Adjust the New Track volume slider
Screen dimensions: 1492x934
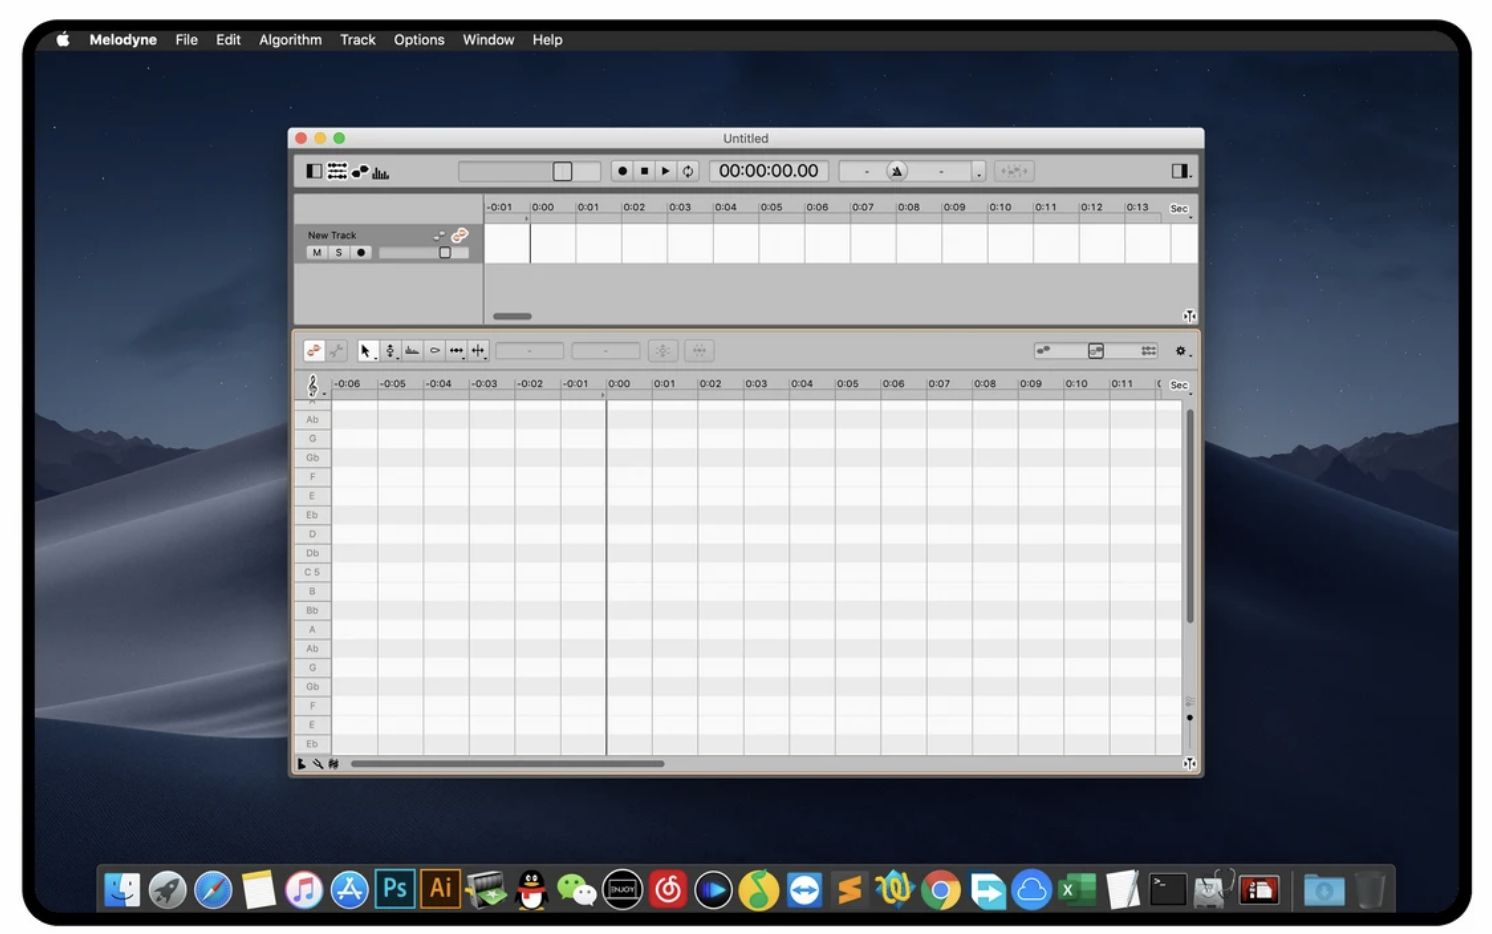(445, 253)
